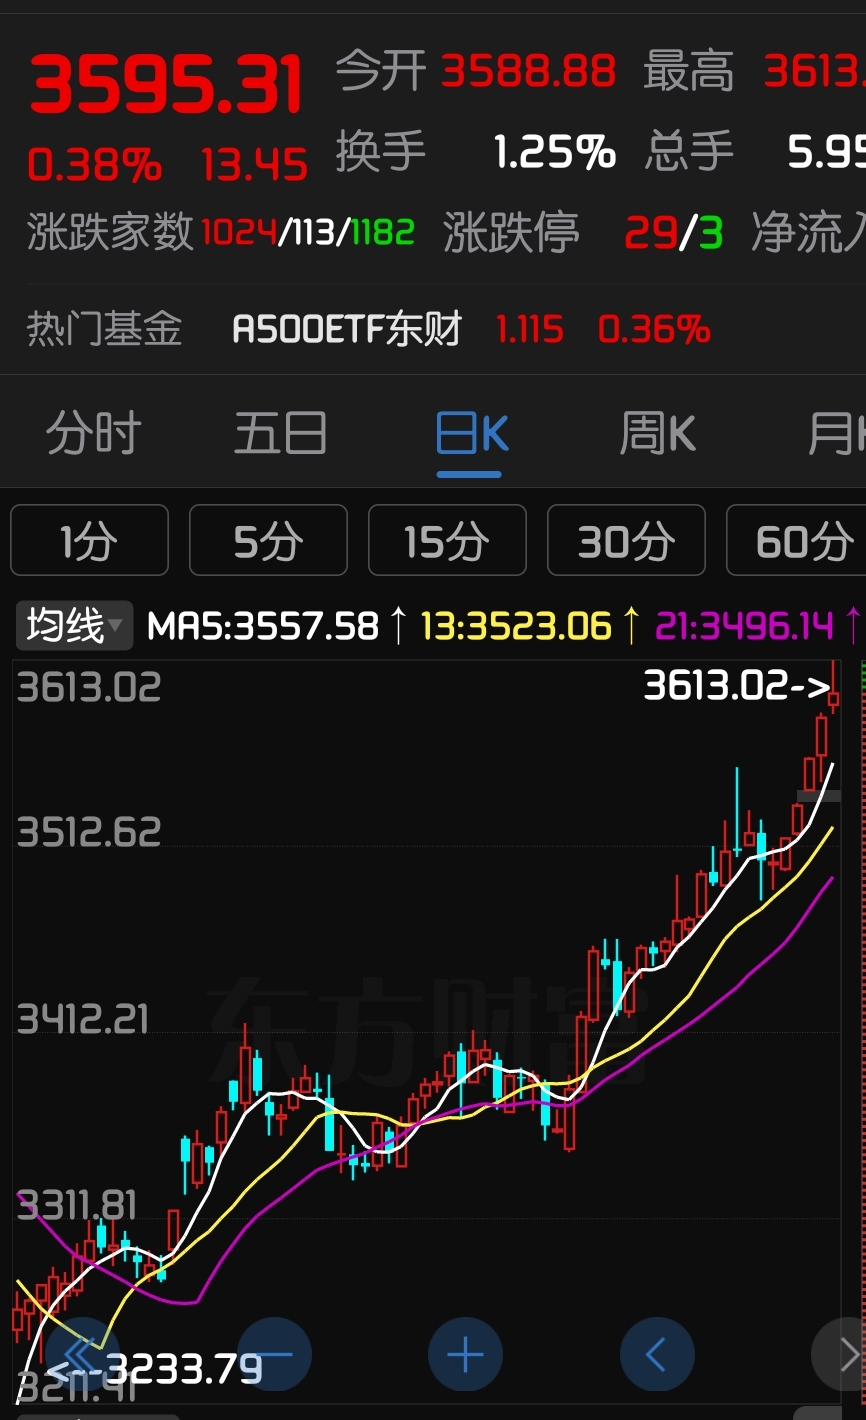This screenshot has width=866, height=1420.
Task: Tap the 涨跌停 29/3 value
Action: click(x=673, y=233)
